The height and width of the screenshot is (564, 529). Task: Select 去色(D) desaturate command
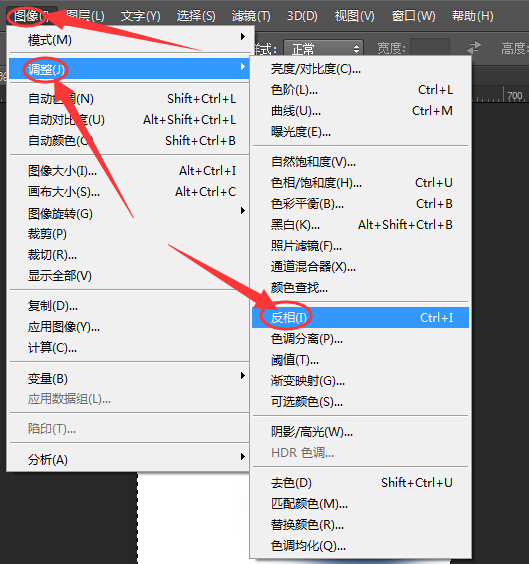click(361, 483)
